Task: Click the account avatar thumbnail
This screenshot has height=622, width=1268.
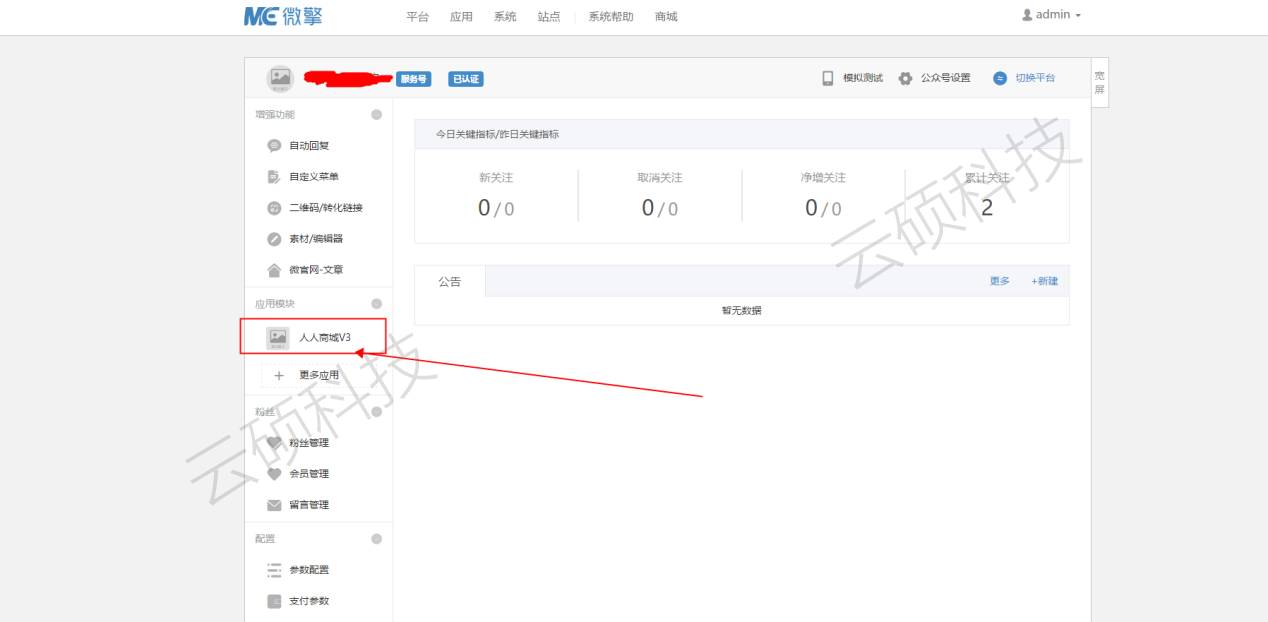Action: tap(280, 78)
